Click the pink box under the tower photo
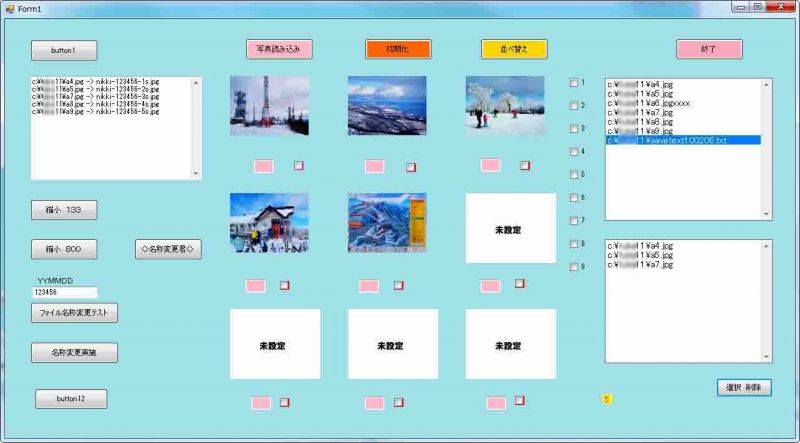Viewport: 800px width, 443px height. click(264, 166)
